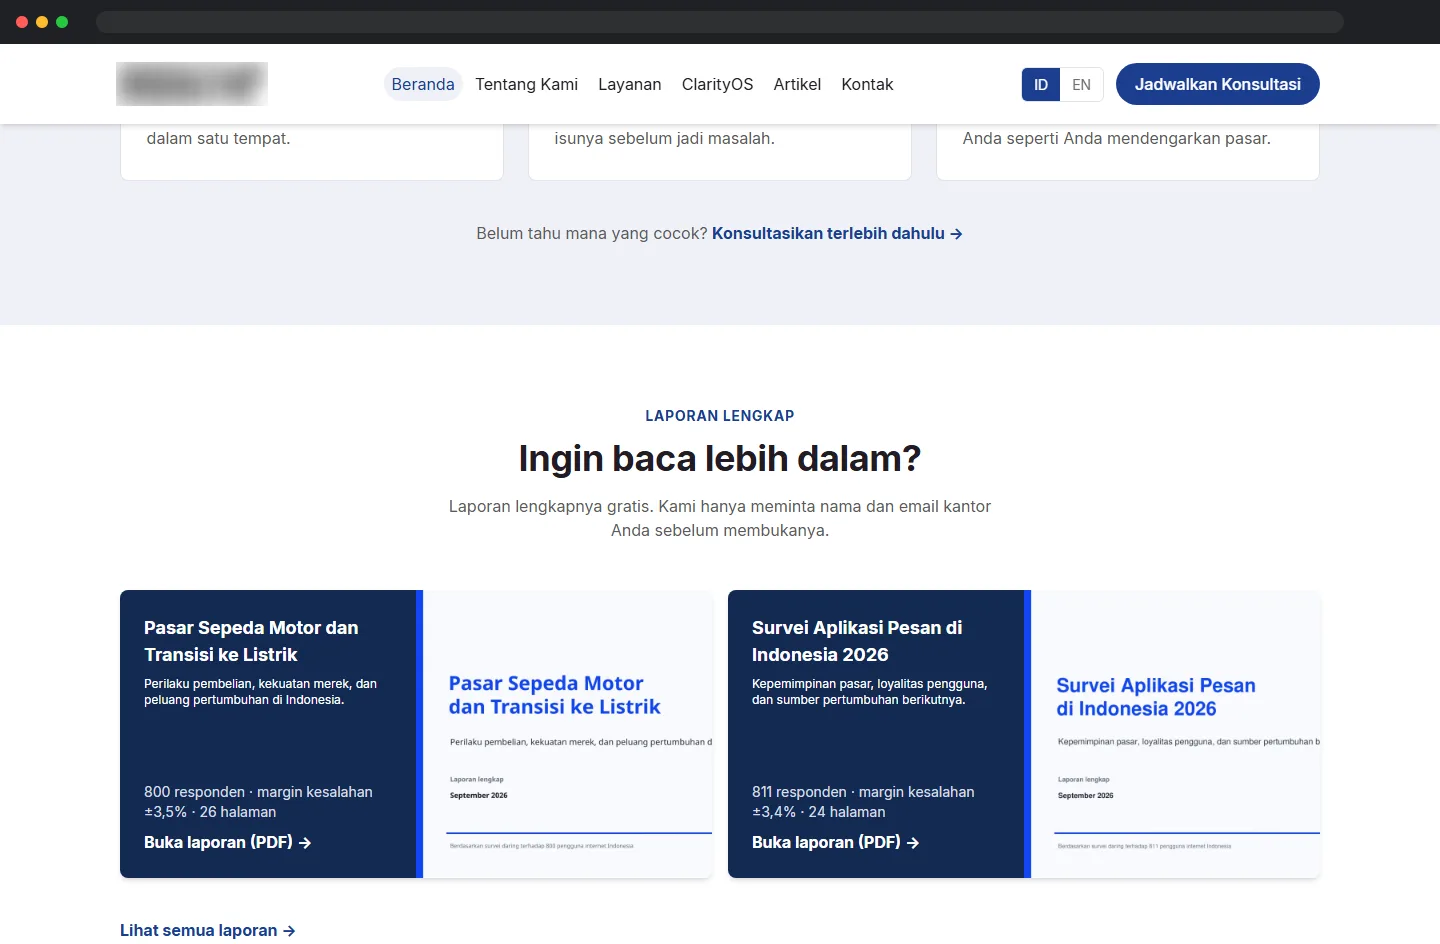Open the Survei Aplikasi Pesan PDF link

(x=836, y=842)
